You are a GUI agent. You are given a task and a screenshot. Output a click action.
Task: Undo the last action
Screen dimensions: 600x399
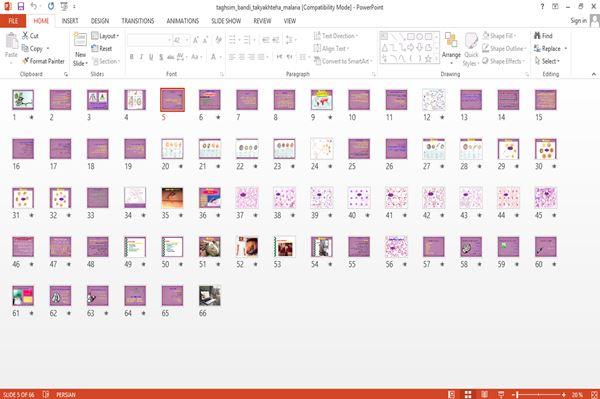[34, 6]
